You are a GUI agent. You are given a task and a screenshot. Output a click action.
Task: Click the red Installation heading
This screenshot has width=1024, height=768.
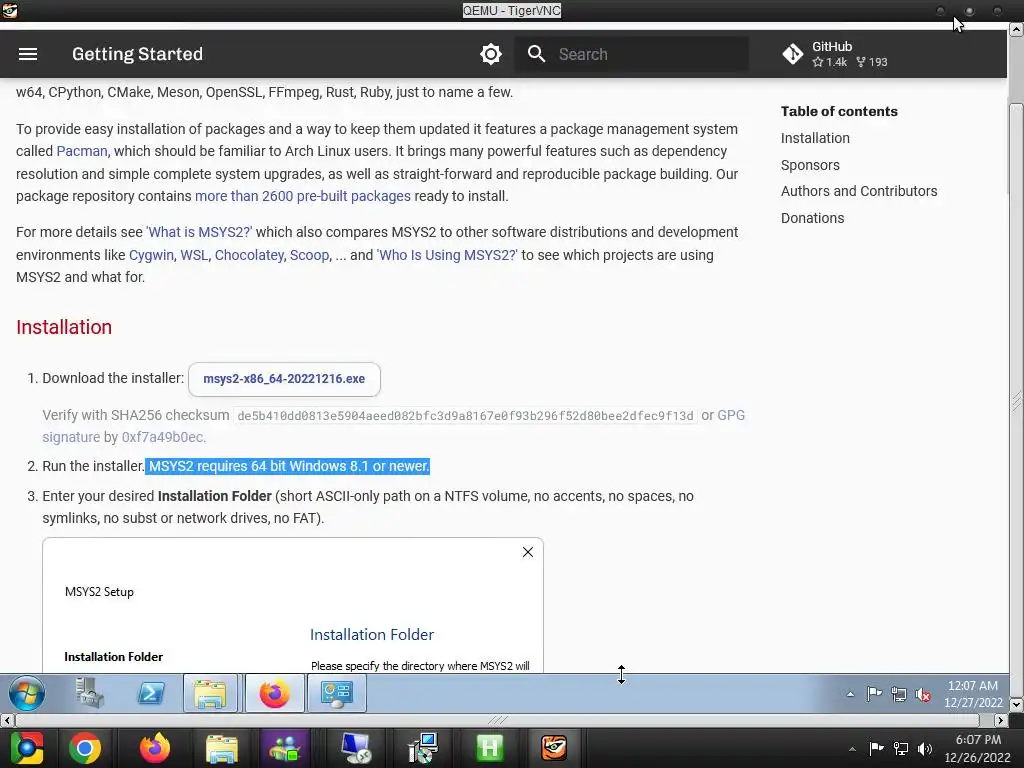(64, 327)
